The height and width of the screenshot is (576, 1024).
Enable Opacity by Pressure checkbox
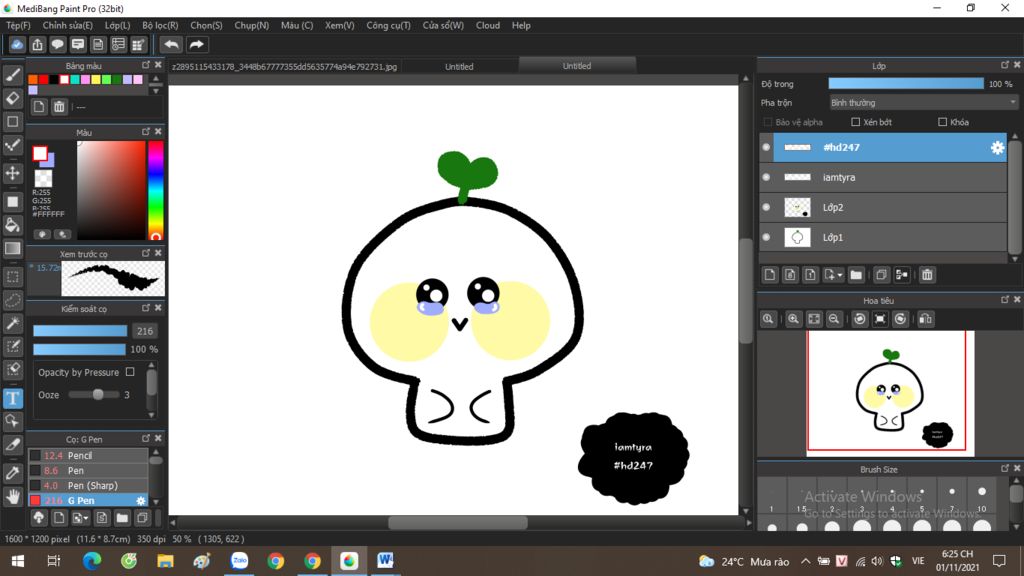point(130,372)
